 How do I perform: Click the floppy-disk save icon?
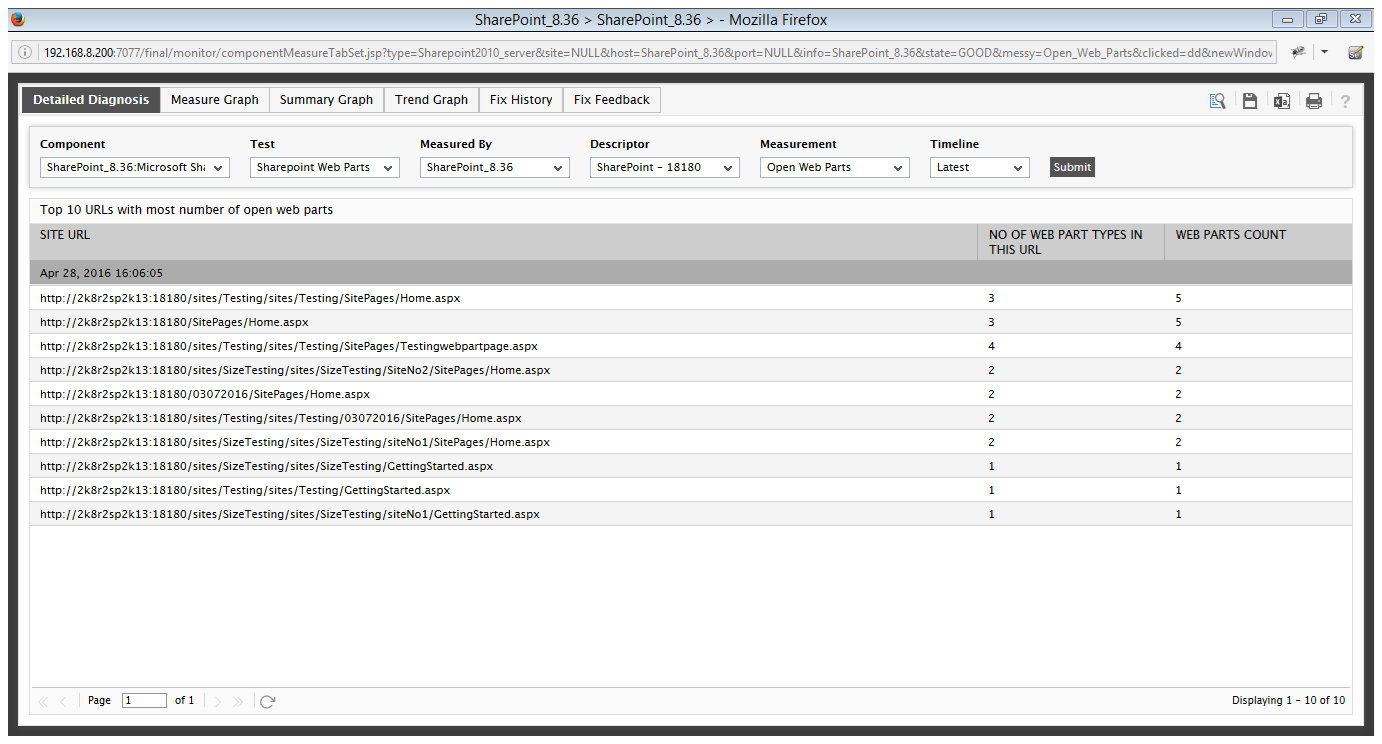pos(1250,101)
